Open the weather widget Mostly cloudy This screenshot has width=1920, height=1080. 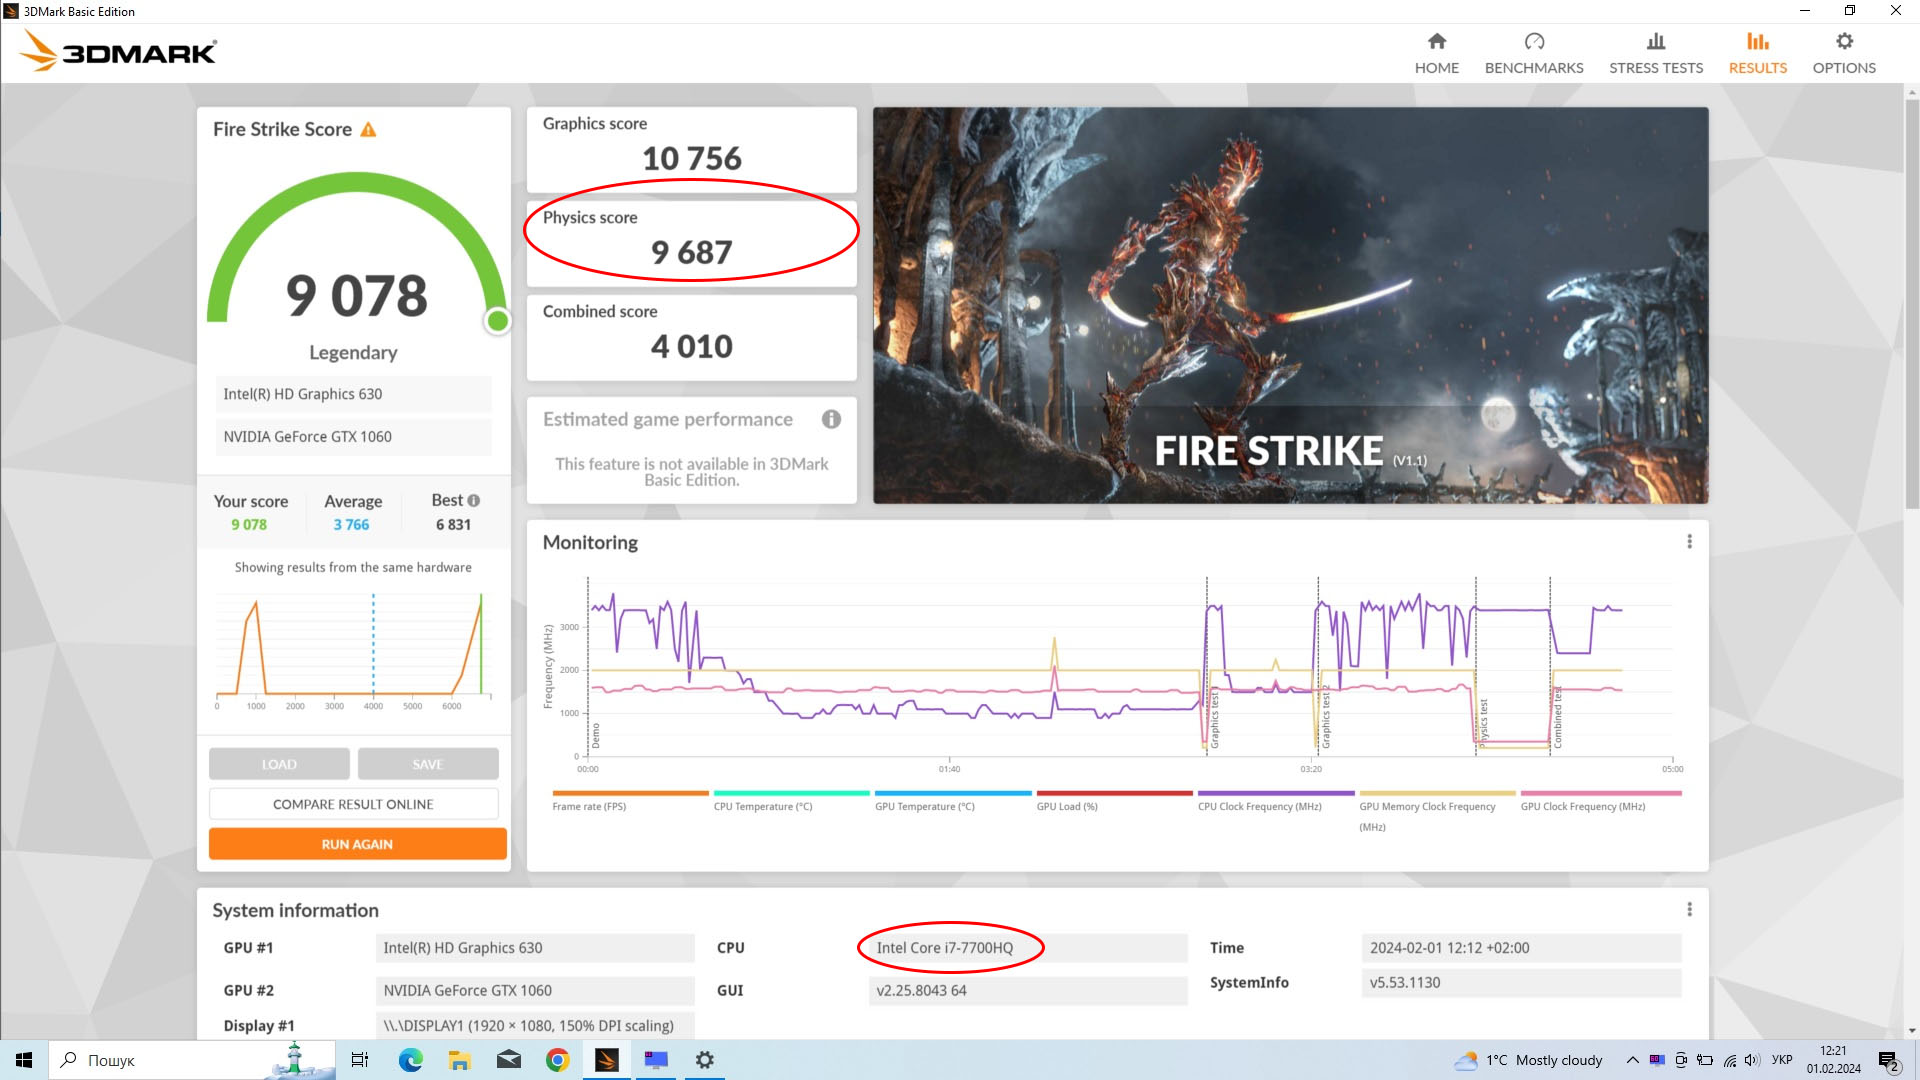1529,1060
